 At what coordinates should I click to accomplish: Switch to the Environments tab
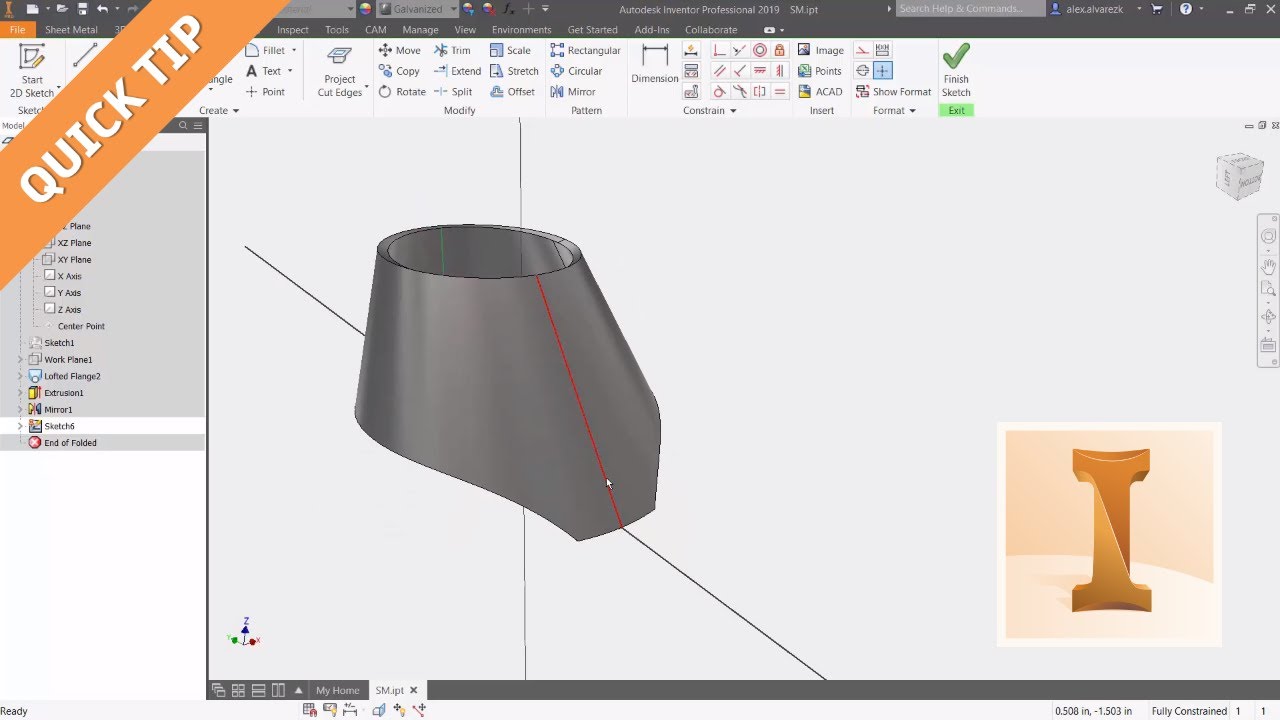521,30
